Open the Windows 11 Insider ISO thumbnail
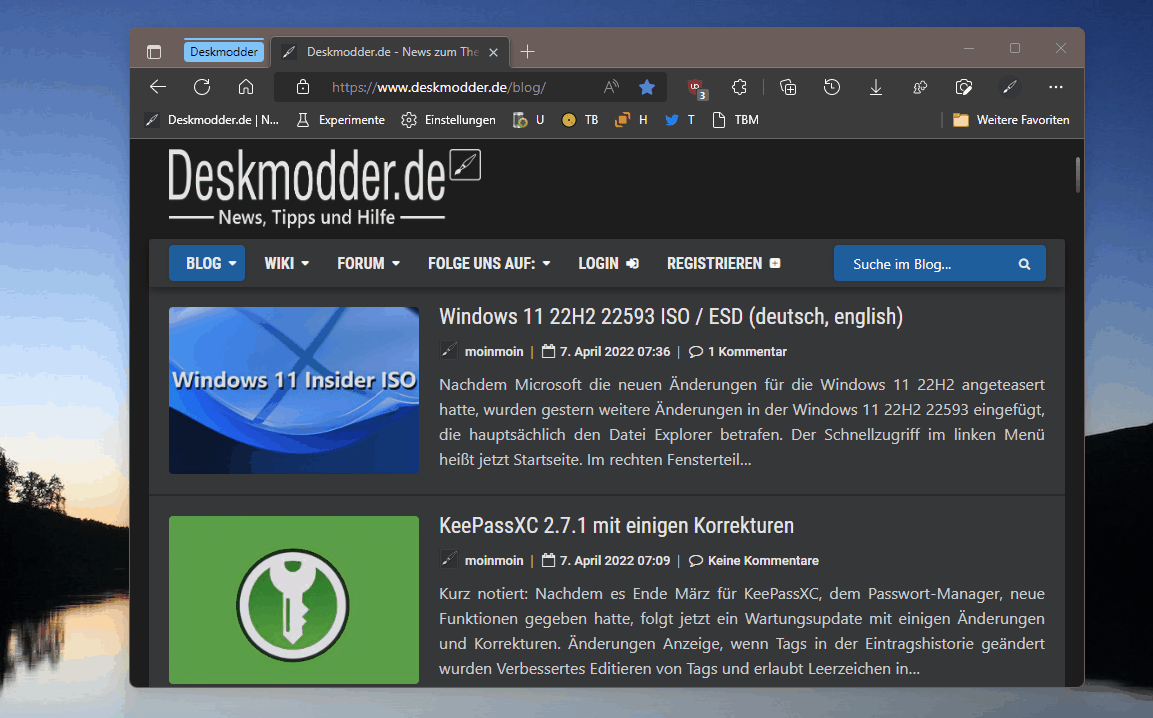 [x=293, y=391]
